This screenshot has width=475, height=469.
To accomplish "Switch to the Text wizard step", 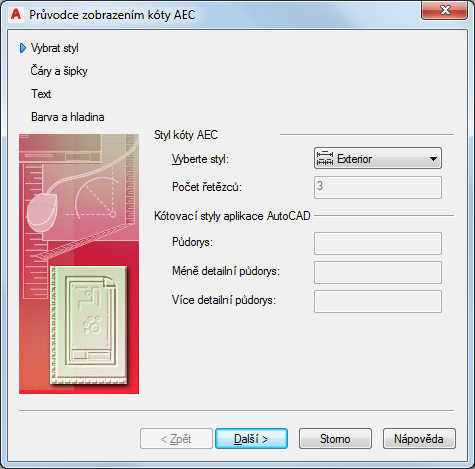I will pyautogui.click(x=41, y=94).
